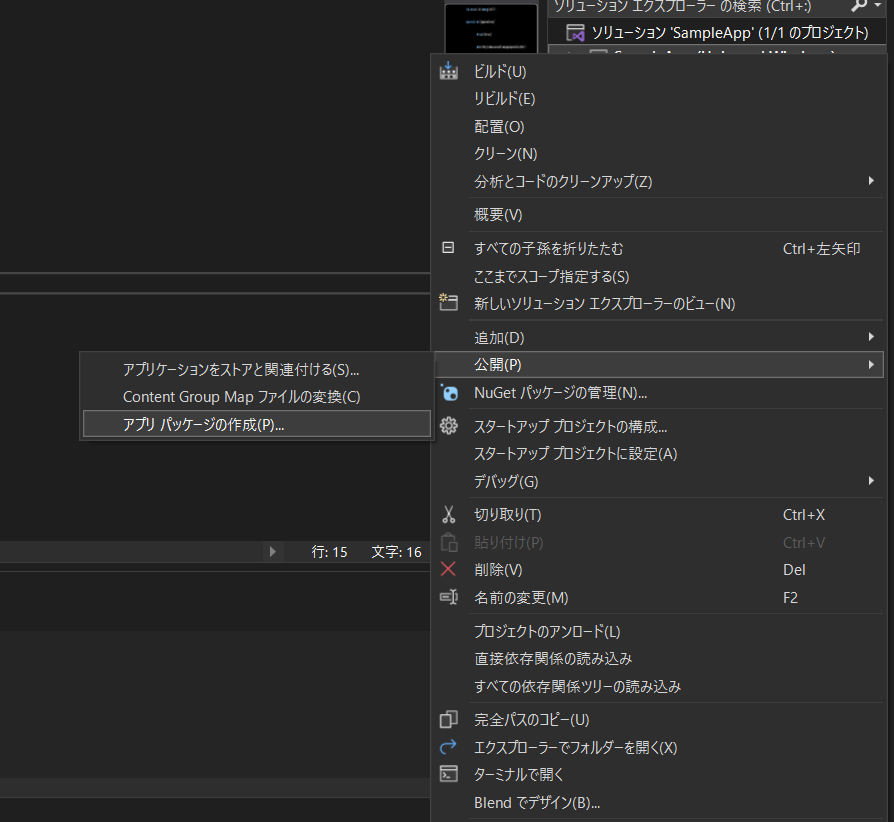Click the copy full path icon
Viewport: 894px width, 822px height.
[449, 719]
